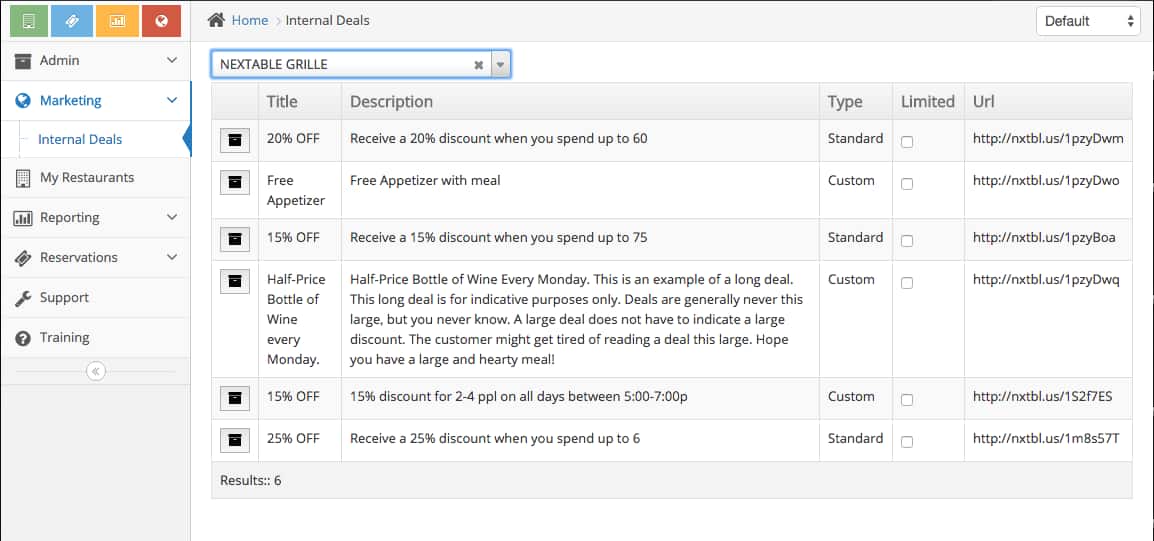Open the Default dropdown at top-right
Screen dimensions: 1154x541
tap(1087, 21)
